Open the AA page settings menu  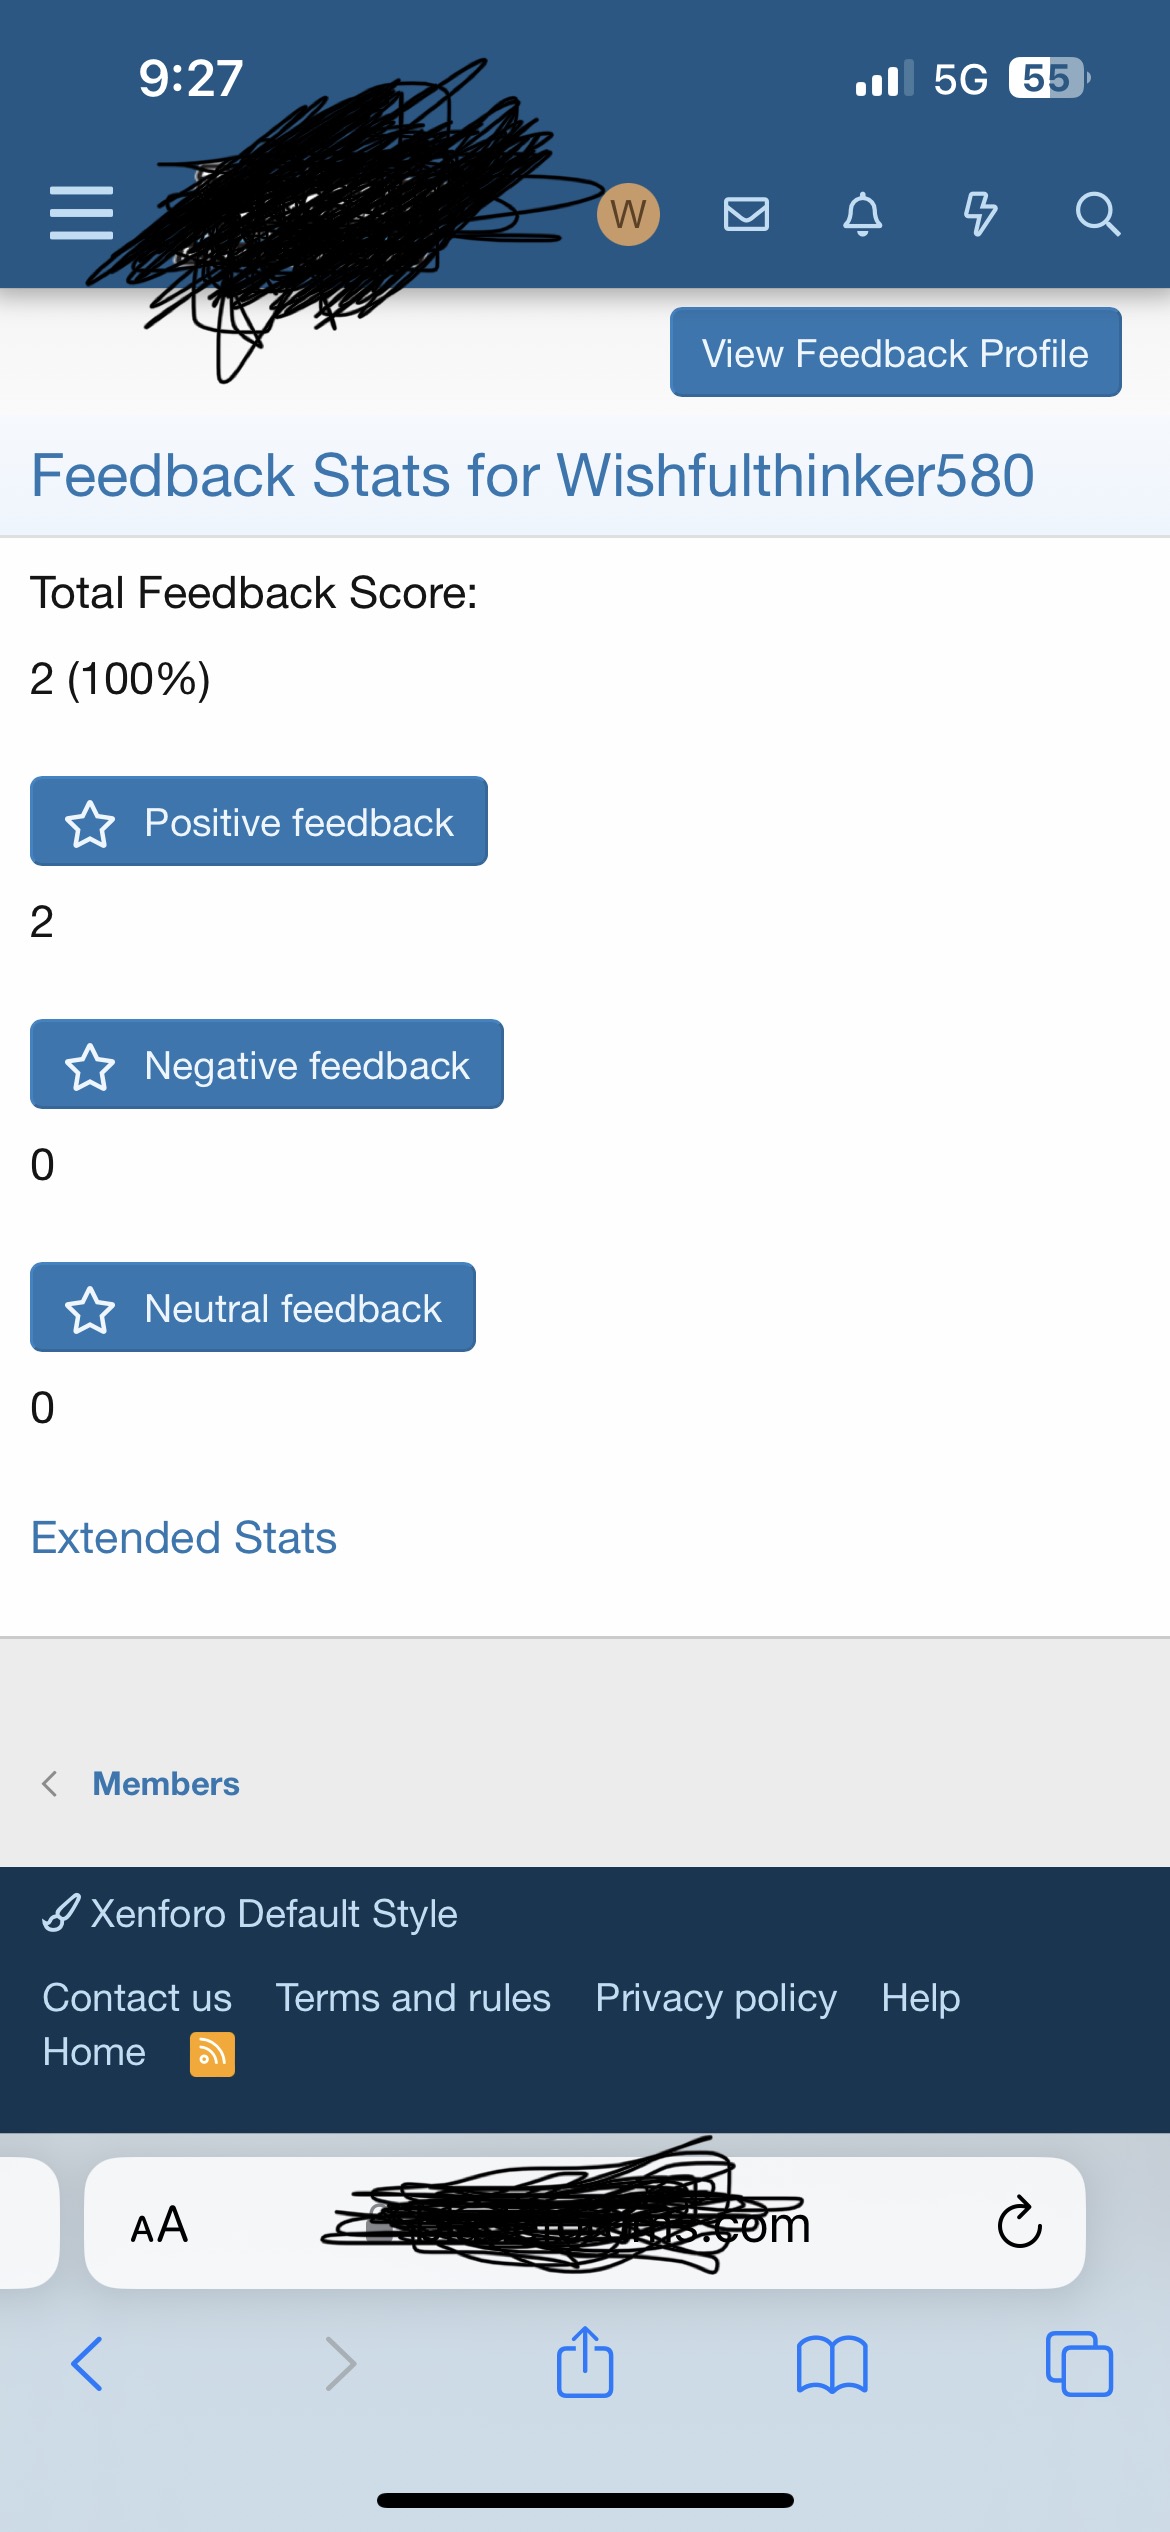click(x=159, y=2224)
